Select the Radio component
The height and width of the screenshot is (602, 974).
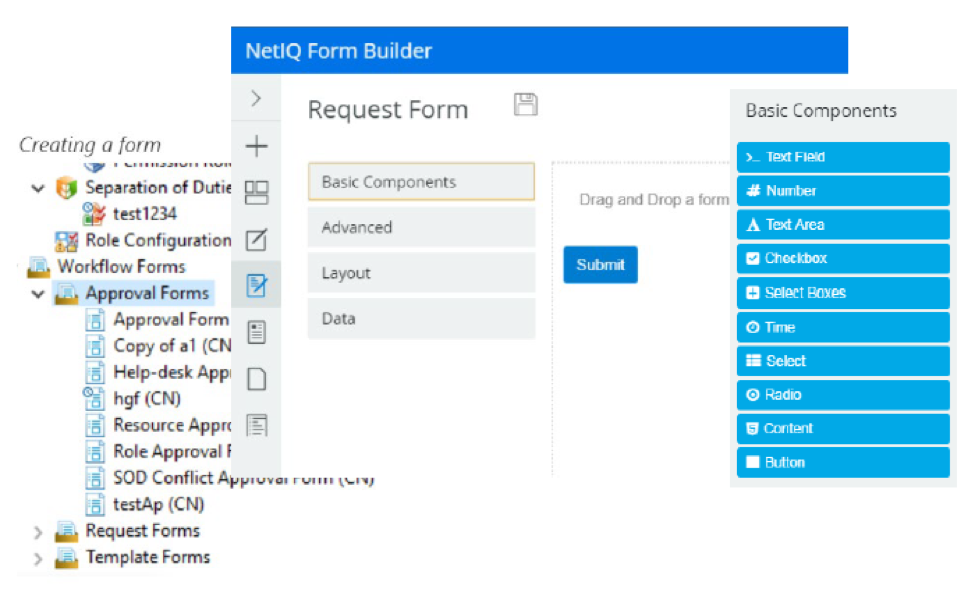click(x=843, y=394)
